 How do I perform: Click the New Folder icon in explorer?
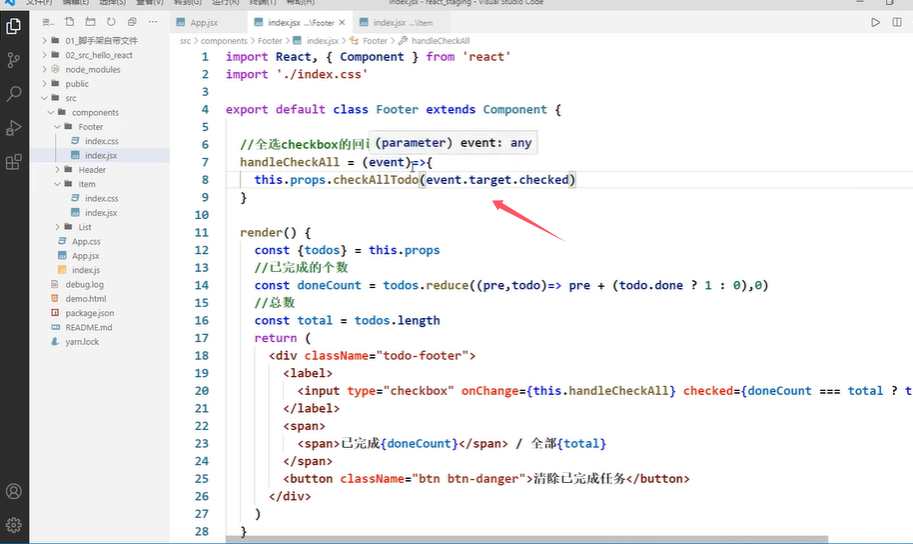coord(90,22)
